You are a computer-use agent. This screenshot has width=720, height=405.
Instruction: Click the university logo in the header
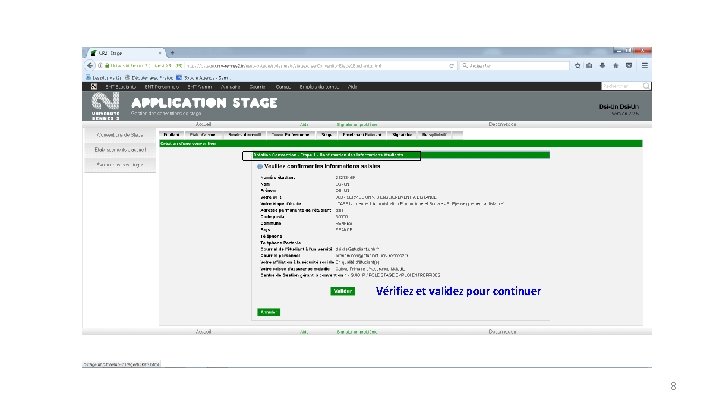pos(105,106)
